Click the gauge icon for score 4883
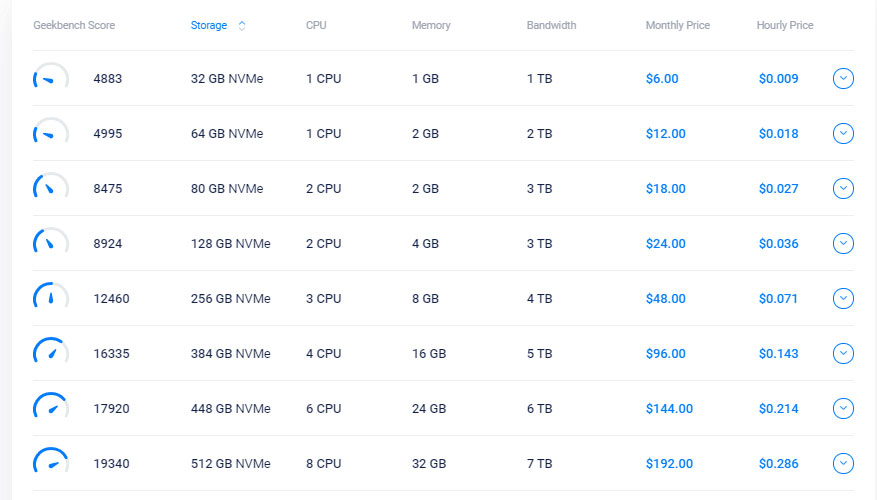Viewport: 877px width, 500px height. (51, 77)
